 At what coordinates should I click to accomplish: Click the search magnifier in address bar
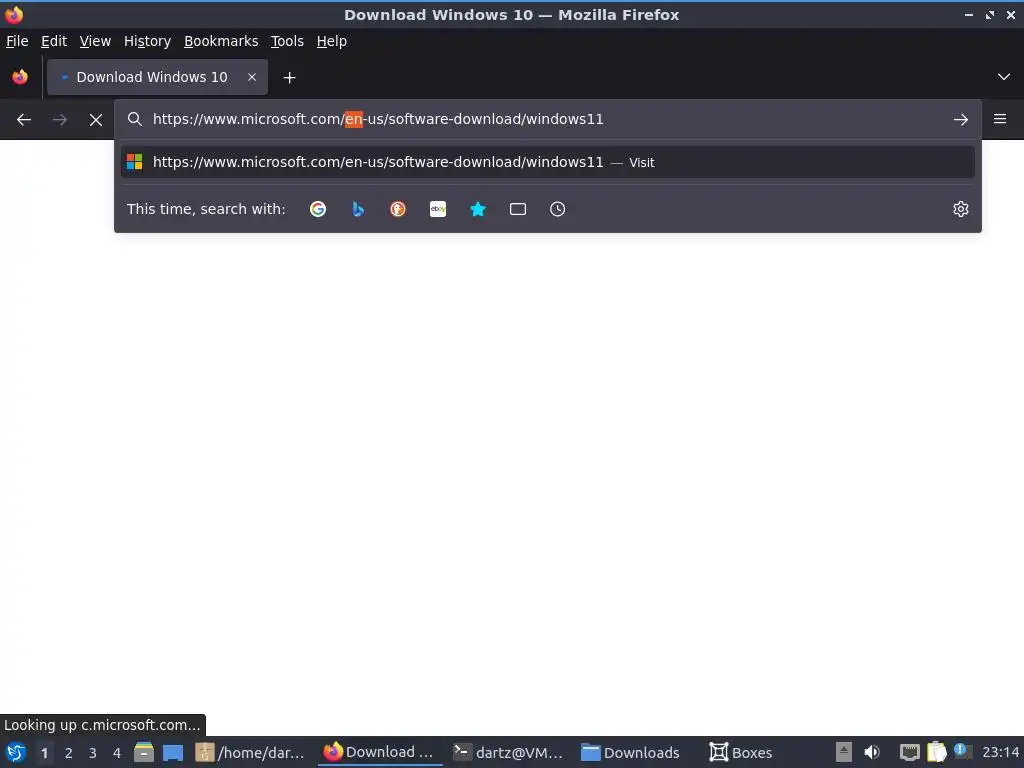pyautogui.click(x=135, y=119)
